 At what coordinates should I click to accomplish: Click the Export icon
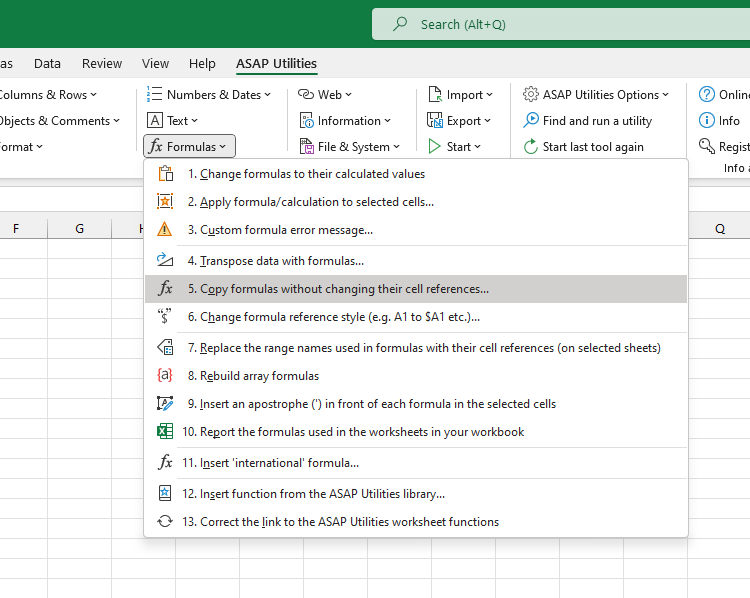click(x=435, y=120)
